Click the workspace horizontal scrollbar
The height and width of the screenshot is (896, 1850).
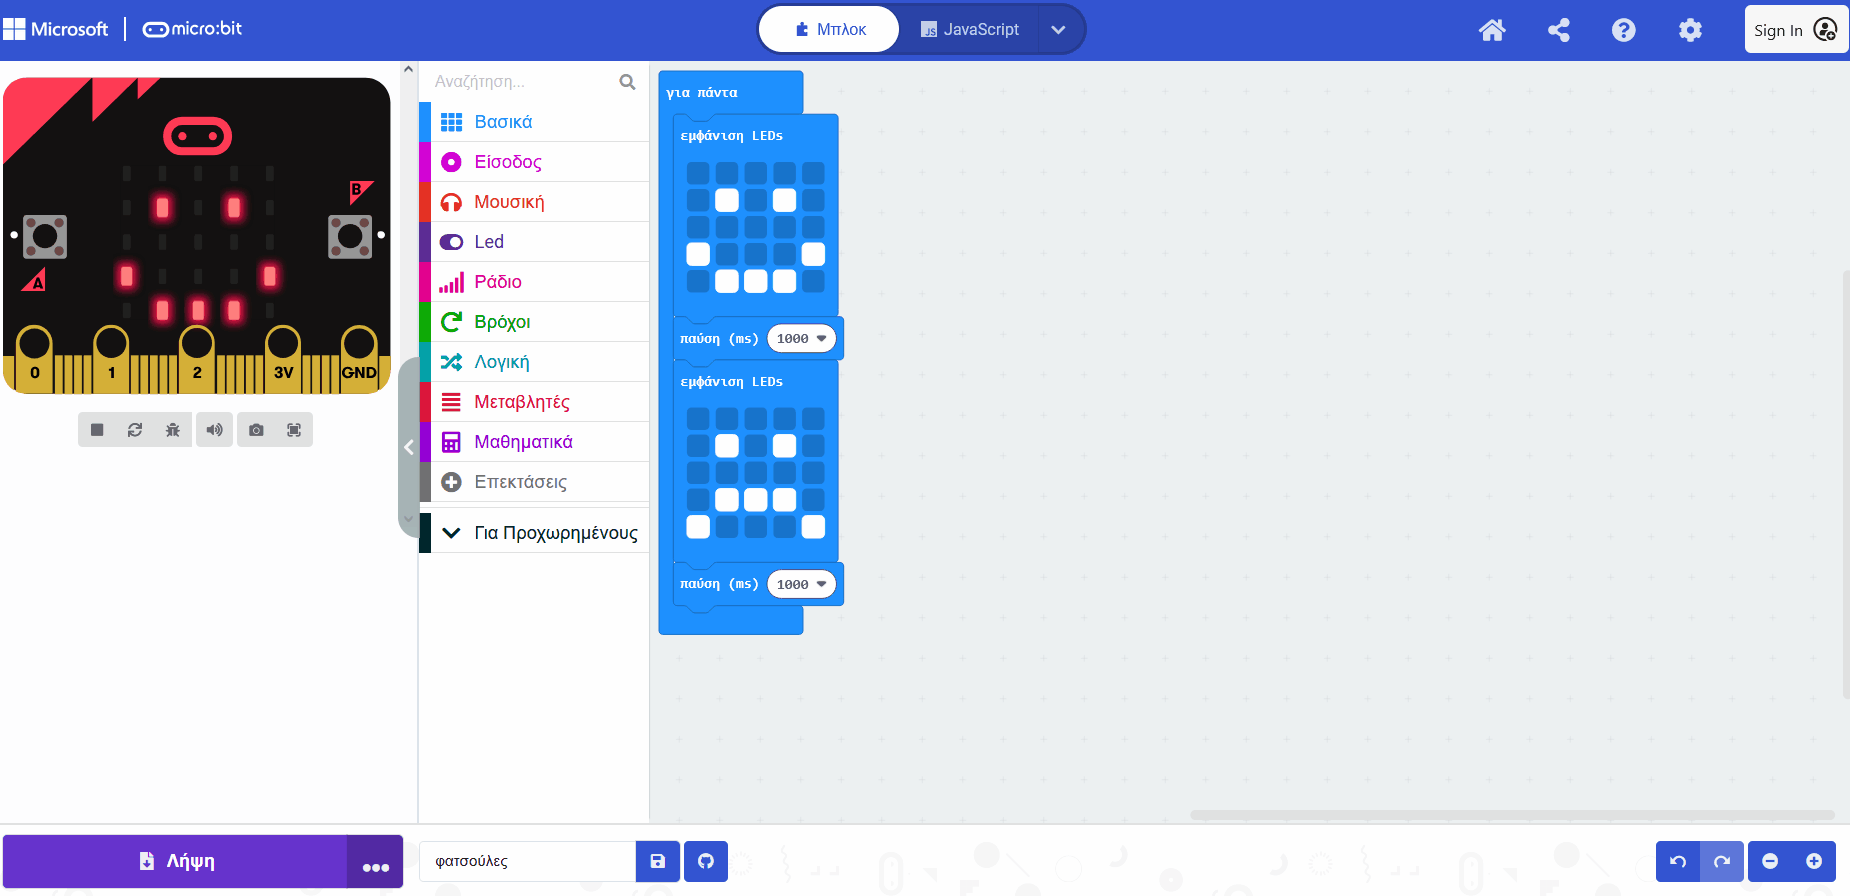pos(1511,815)
